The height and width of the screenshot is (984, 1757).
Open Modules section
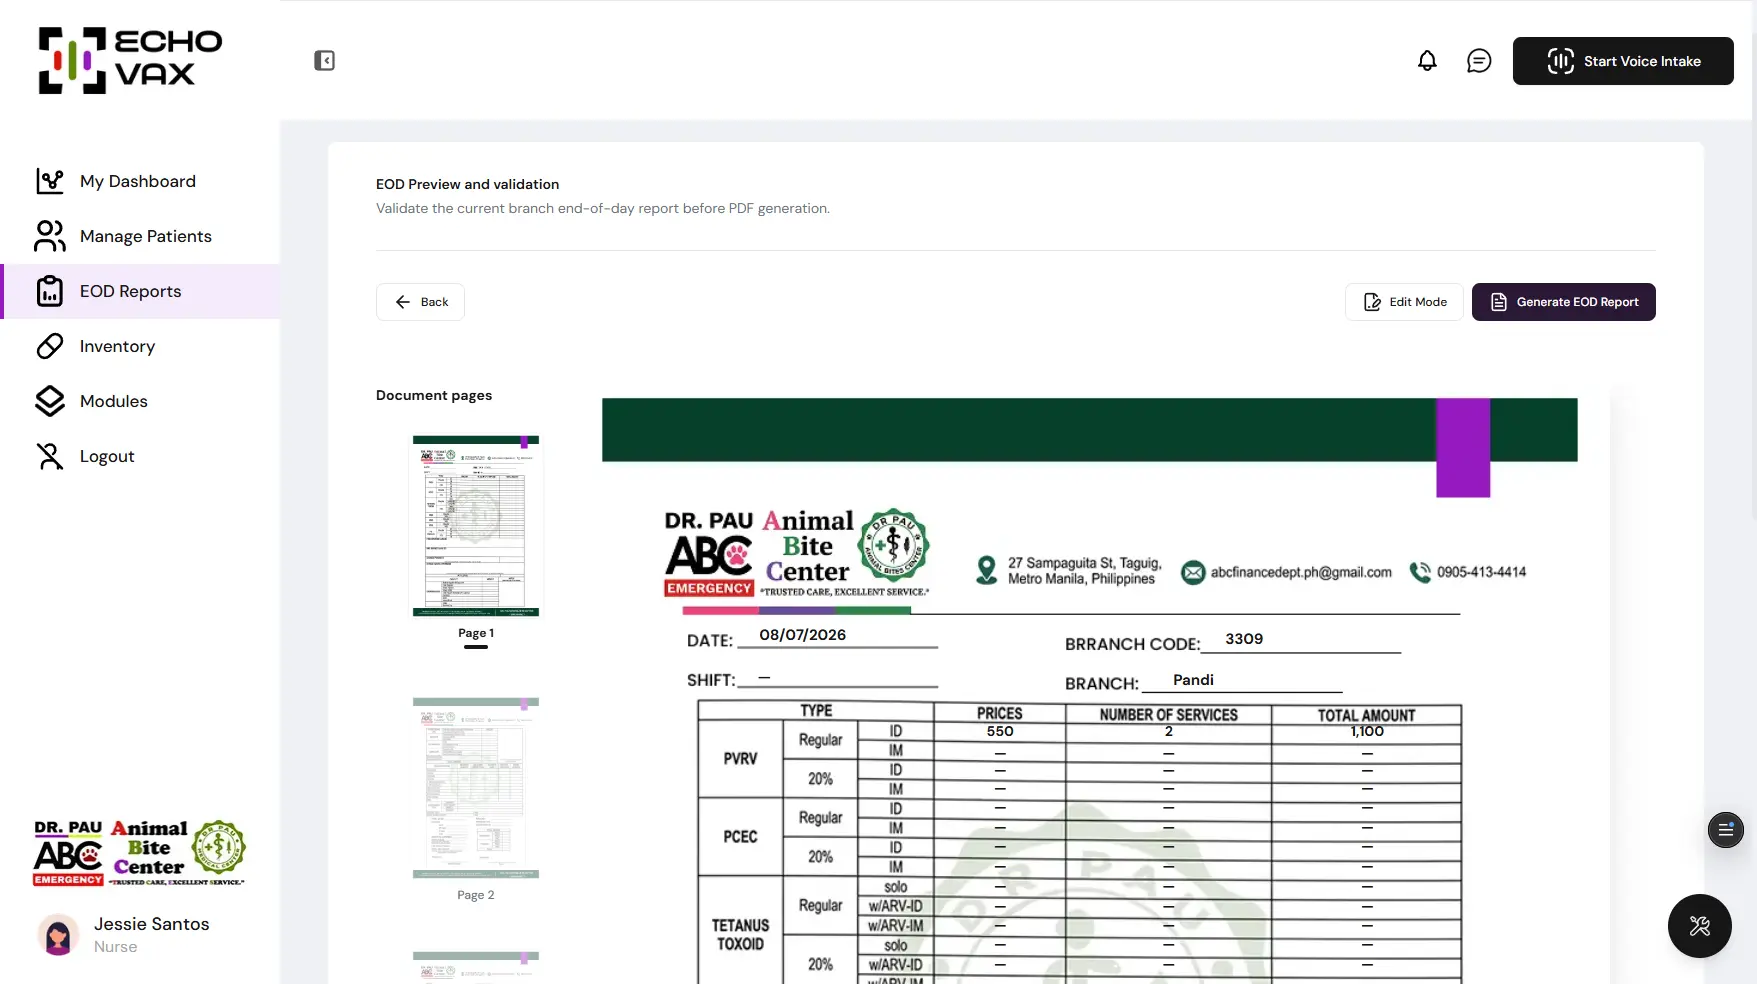point(140,401)
